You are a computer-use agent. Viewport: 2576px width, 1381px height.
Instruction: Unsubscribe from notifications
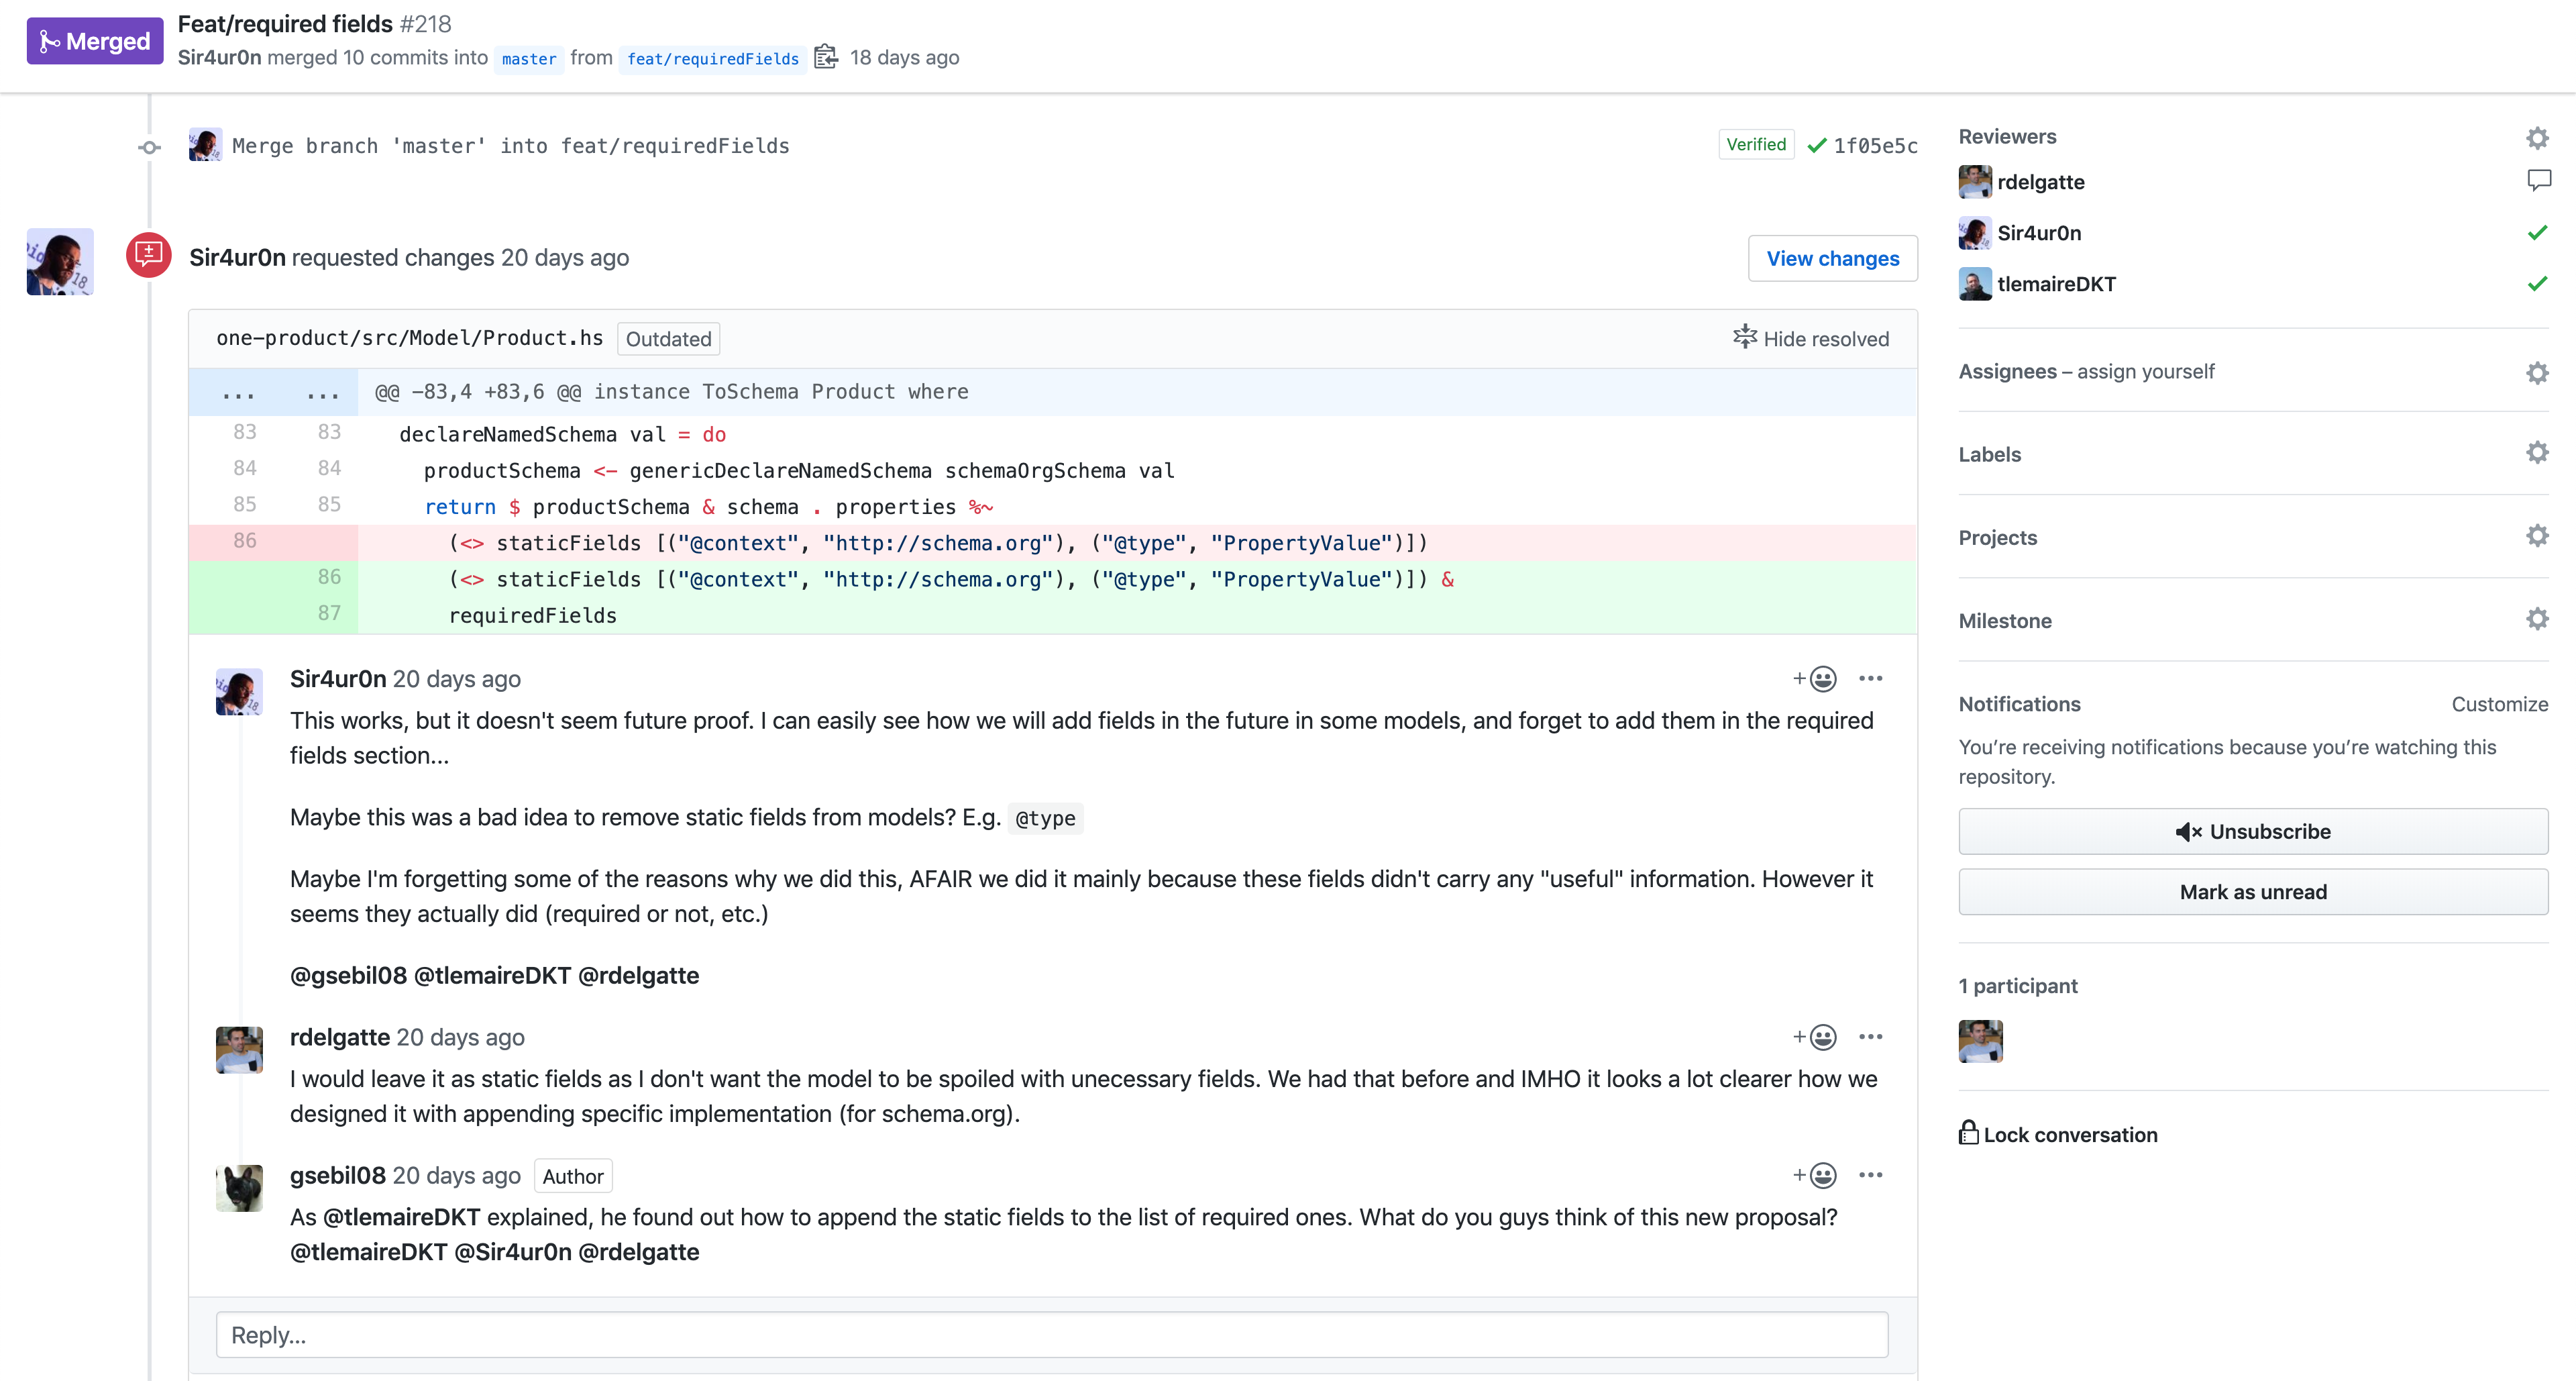2252,831
